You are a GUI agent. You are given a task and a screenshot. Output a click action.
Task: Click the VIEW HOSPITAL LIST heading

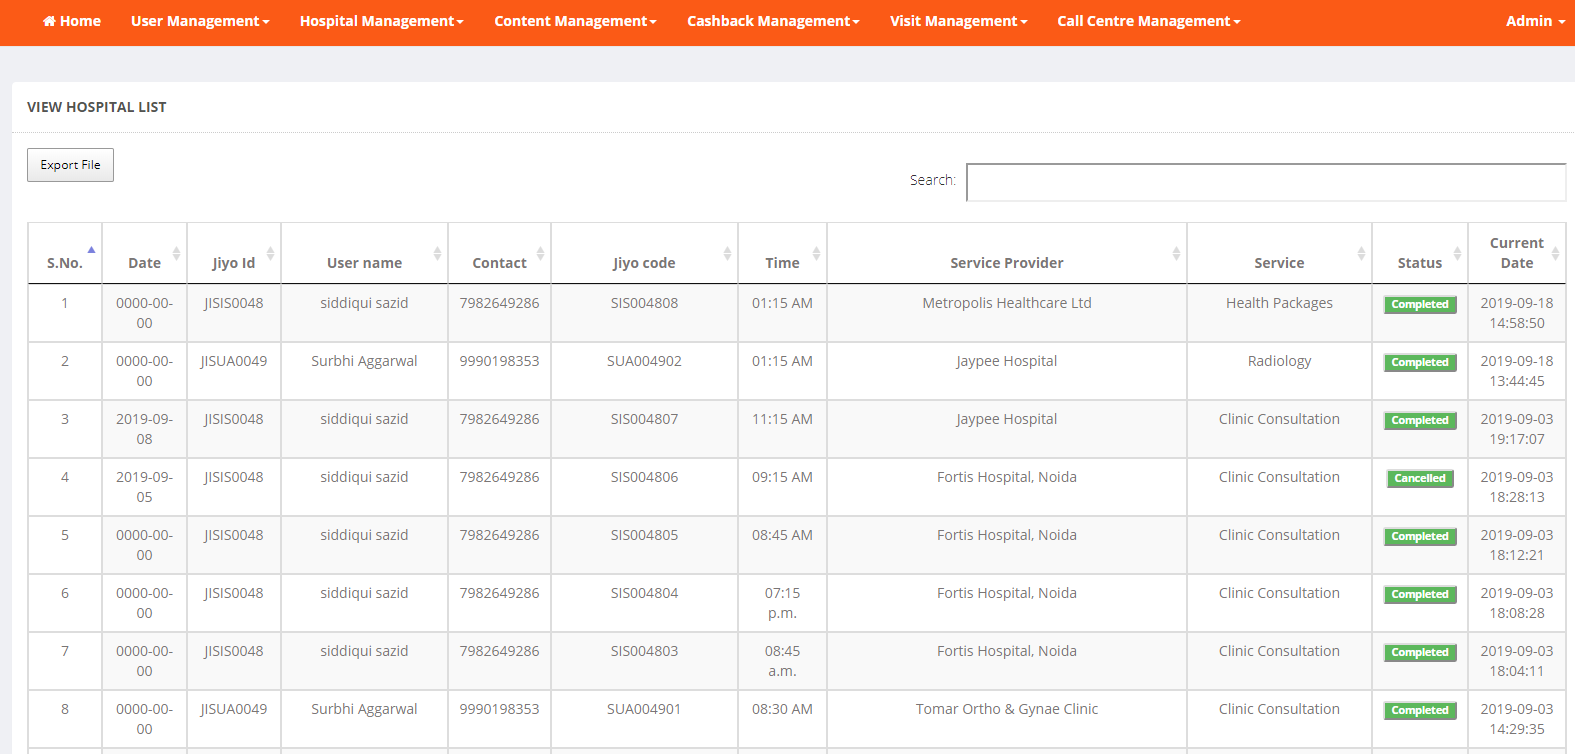[x=97, y=107]
